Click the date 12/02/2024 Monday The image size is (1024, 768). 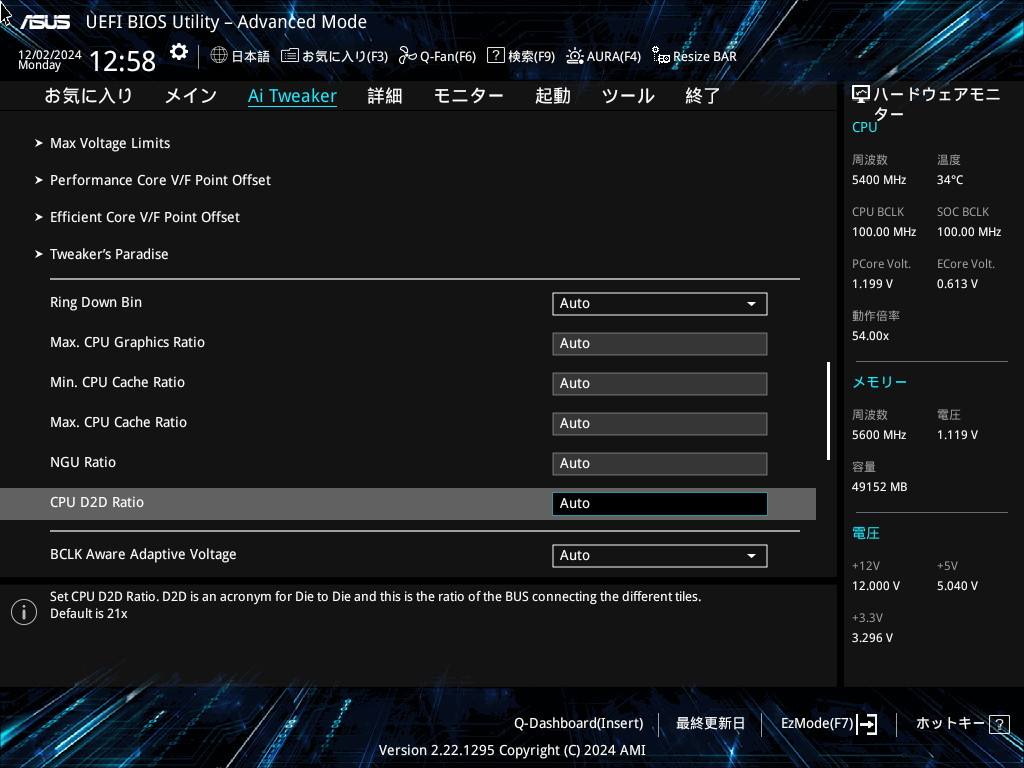click(x=50, y=59)
